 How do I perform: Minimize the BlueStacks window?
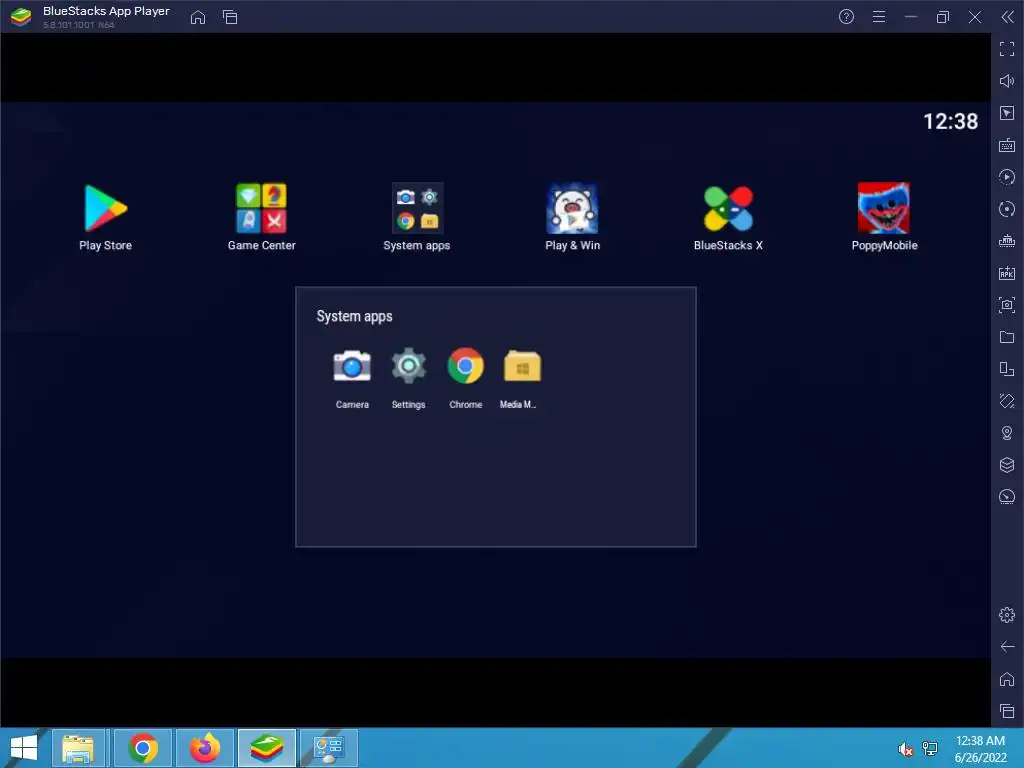pos(911,17)
